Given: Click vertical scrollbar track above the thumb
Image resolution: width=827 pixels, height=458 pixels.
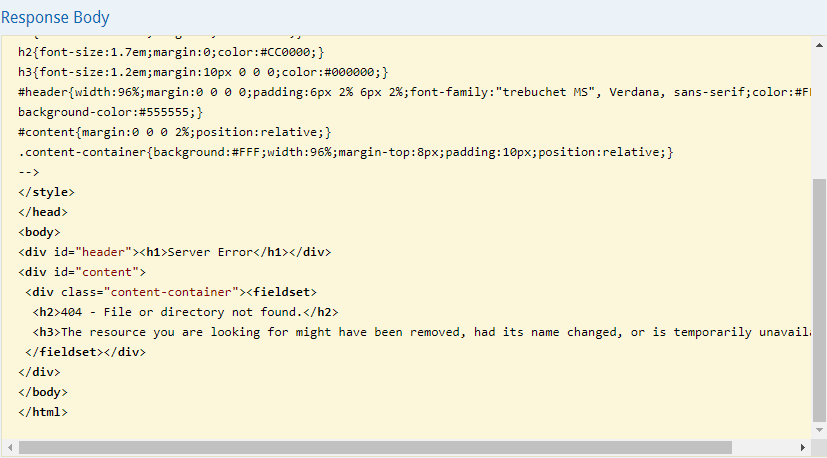Looking at the screenshot, I should click(819, 110).
